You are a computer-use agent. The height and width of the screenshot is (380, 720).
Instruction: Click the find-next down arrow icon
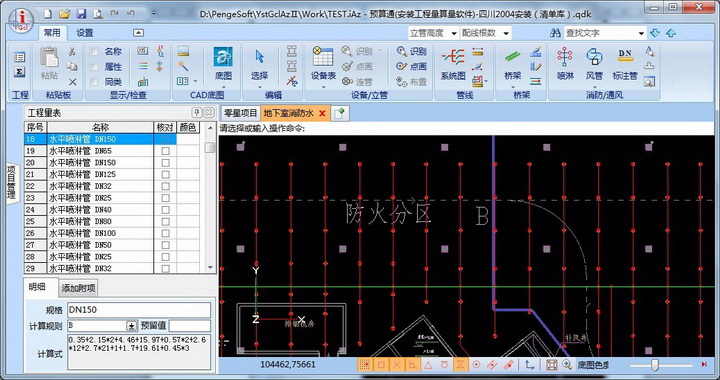pyautogui.click(x=655, y=33)
